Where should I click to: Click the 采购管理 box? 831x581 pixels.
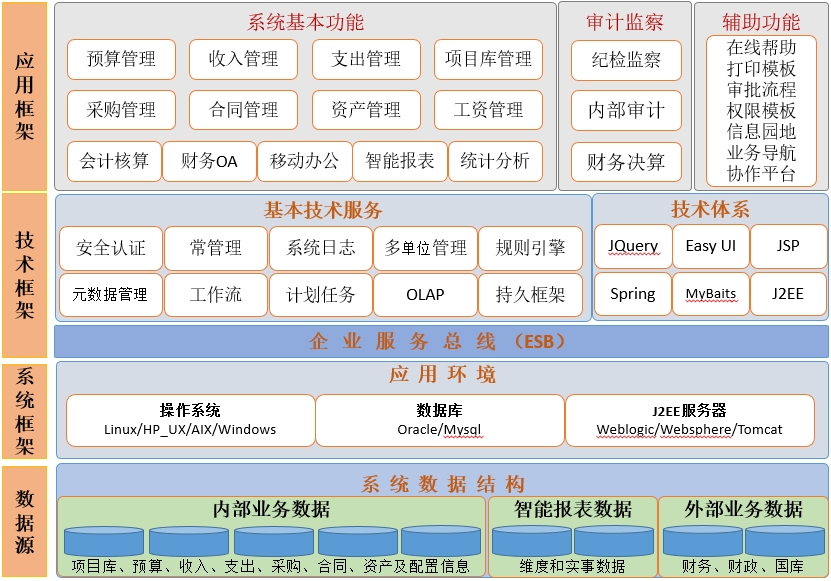click(121, 110)
